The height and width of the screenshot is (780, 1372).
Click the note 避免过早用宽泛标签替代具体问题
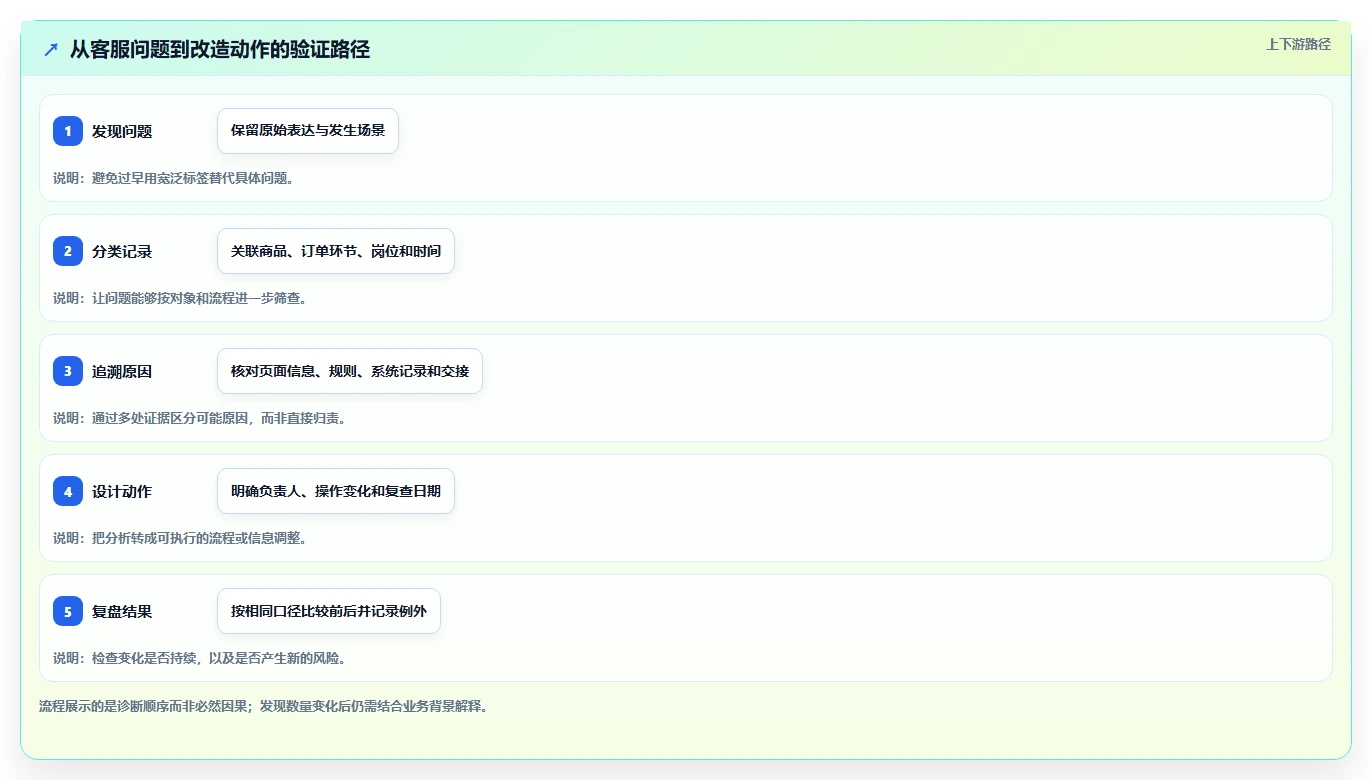193,178
